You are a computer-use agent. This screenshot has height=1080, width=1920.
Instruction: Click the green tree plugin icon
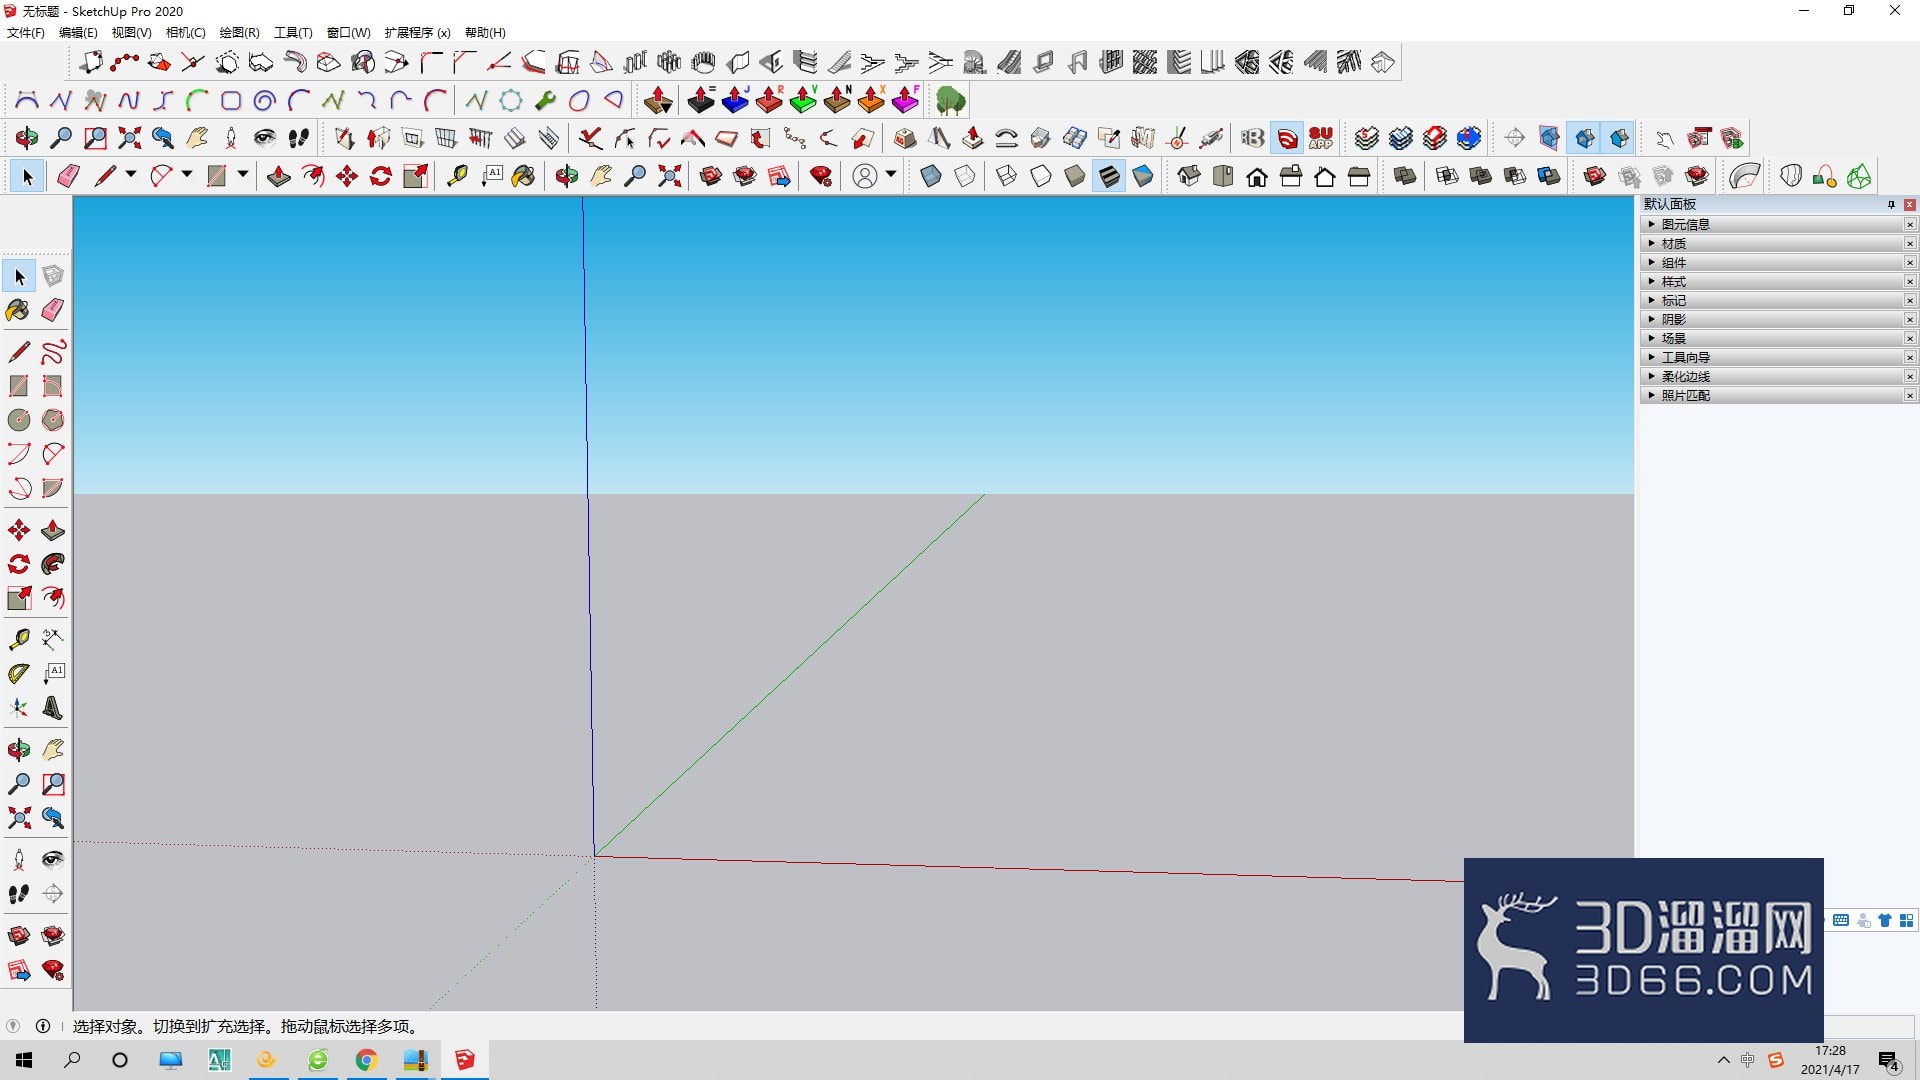click(x=951, y=100)
